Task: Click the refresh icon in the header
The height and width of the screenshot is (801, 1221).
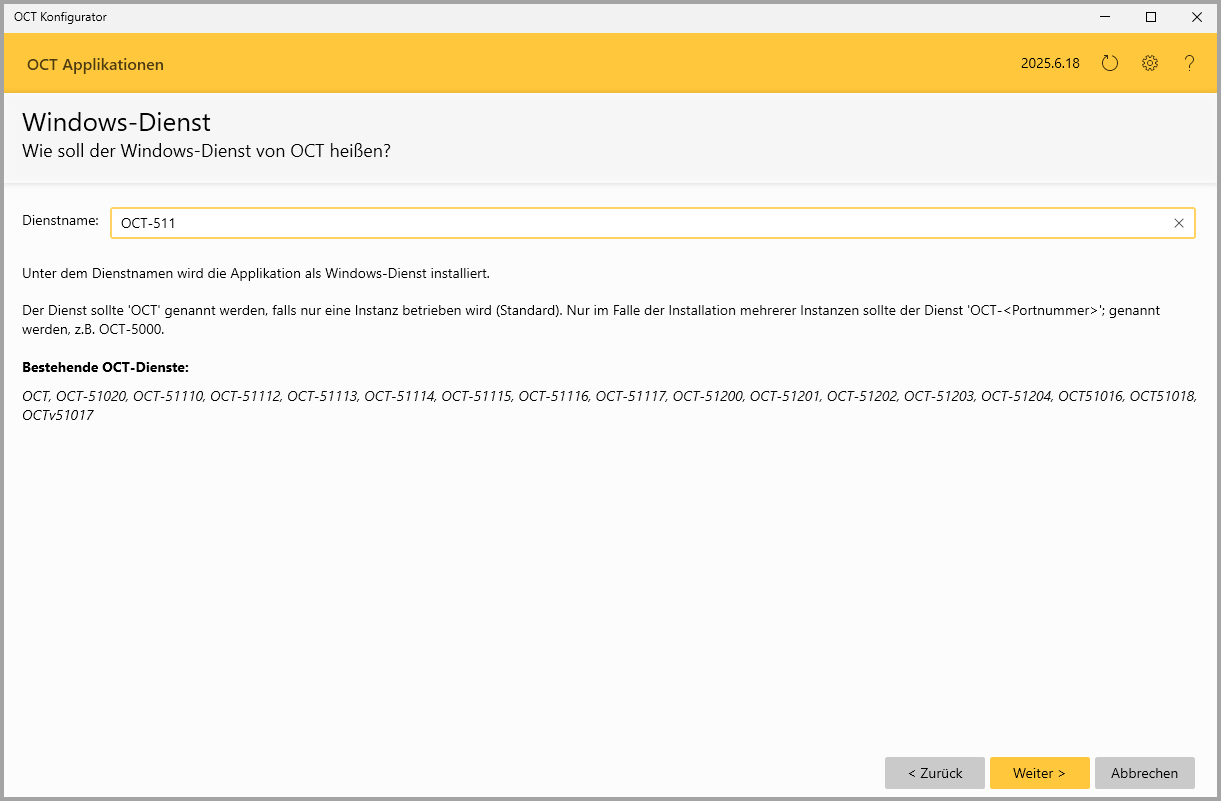Action: (1109, 64)
